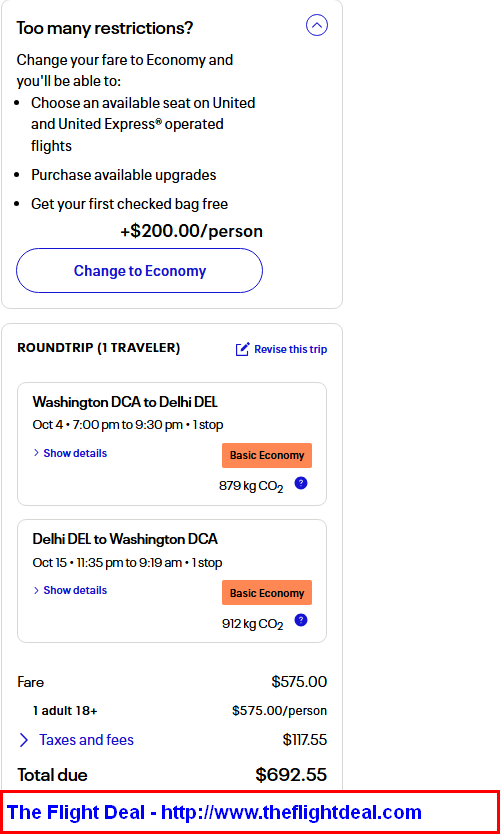Click the chevron beside Taxes and fees
Image resolution: width=500 pixels, height=834 pixels.
[24, 740]
